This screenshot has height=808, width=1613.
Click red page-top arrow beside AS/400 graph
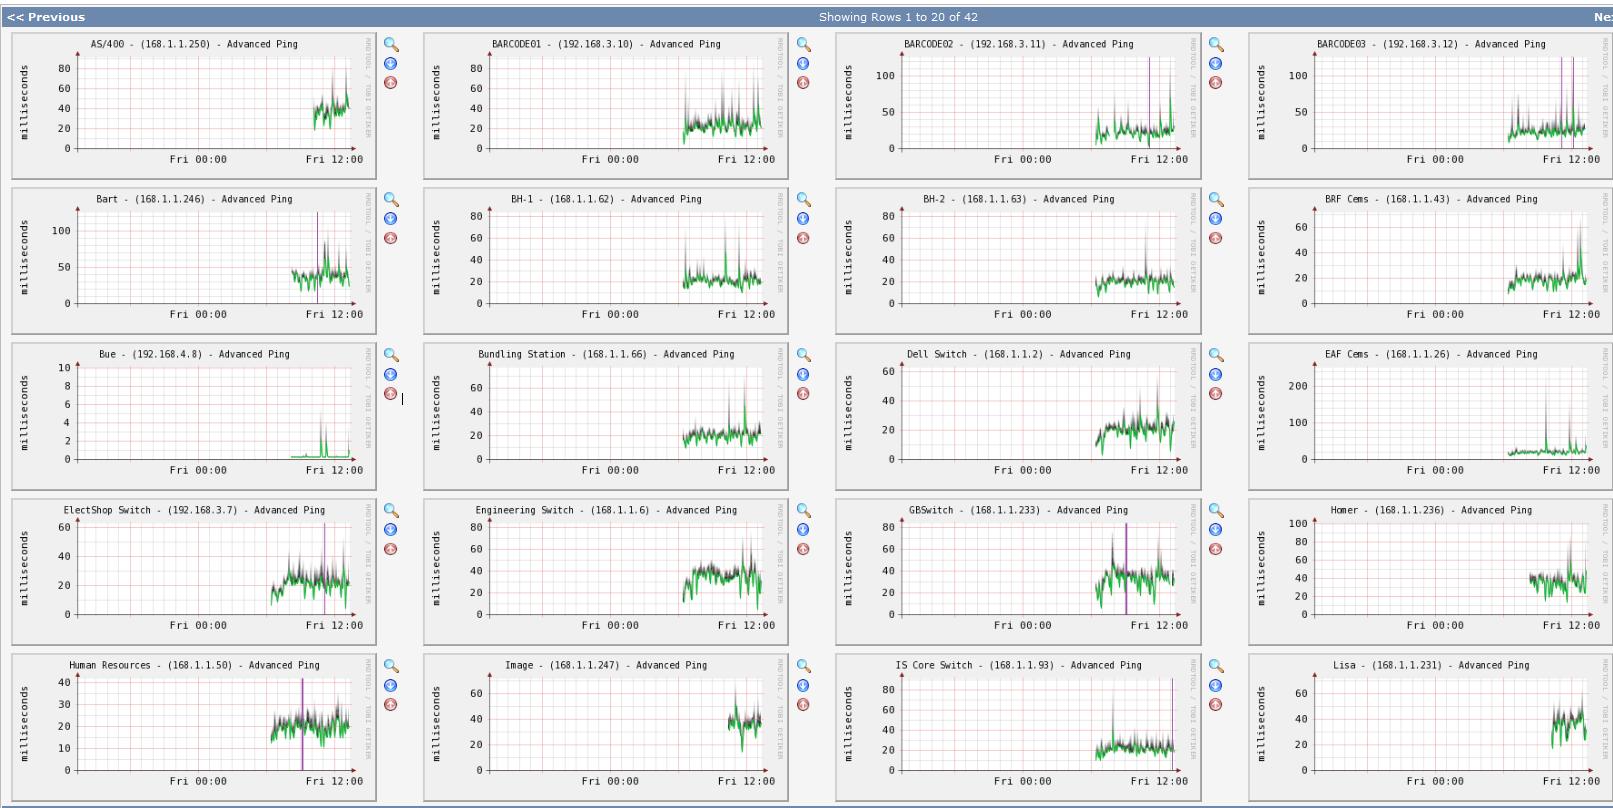tap(391, 83)
